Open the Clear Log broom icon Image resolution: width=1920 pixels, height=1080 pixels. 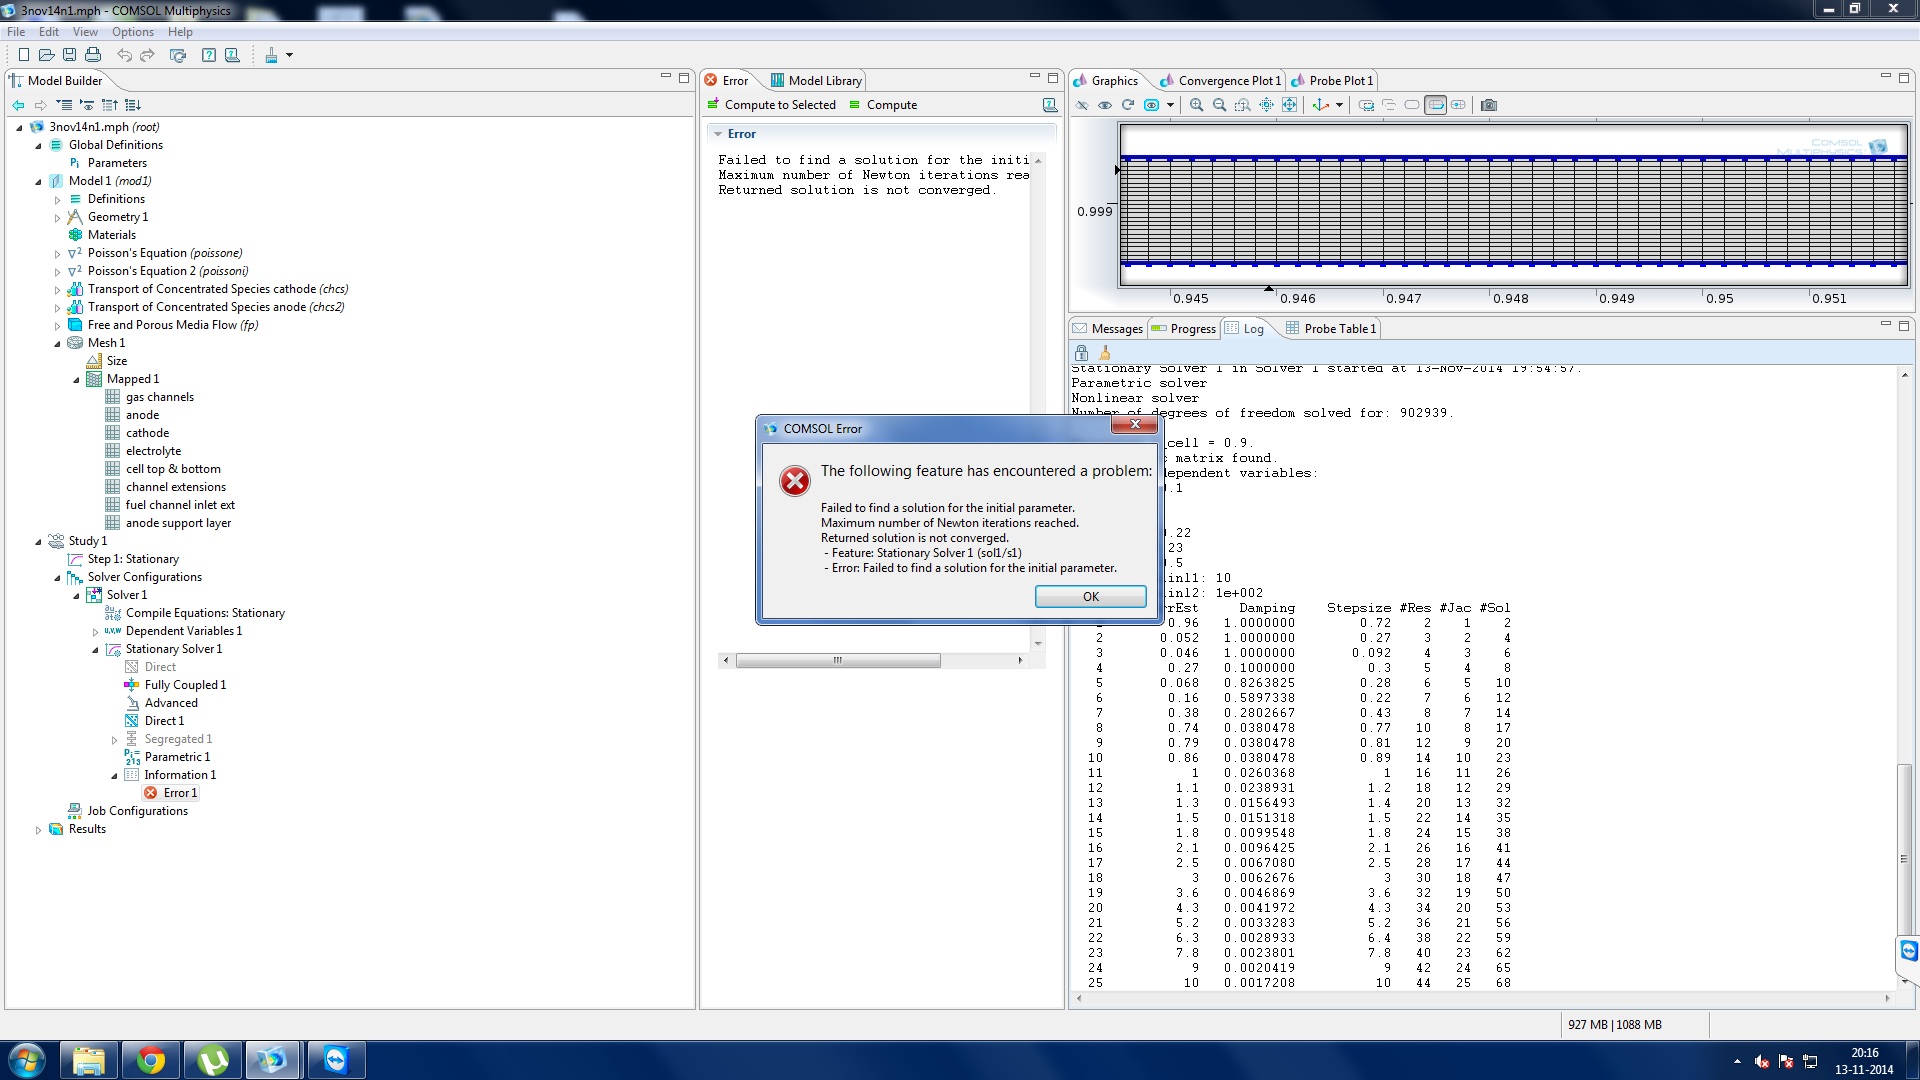1105,353
